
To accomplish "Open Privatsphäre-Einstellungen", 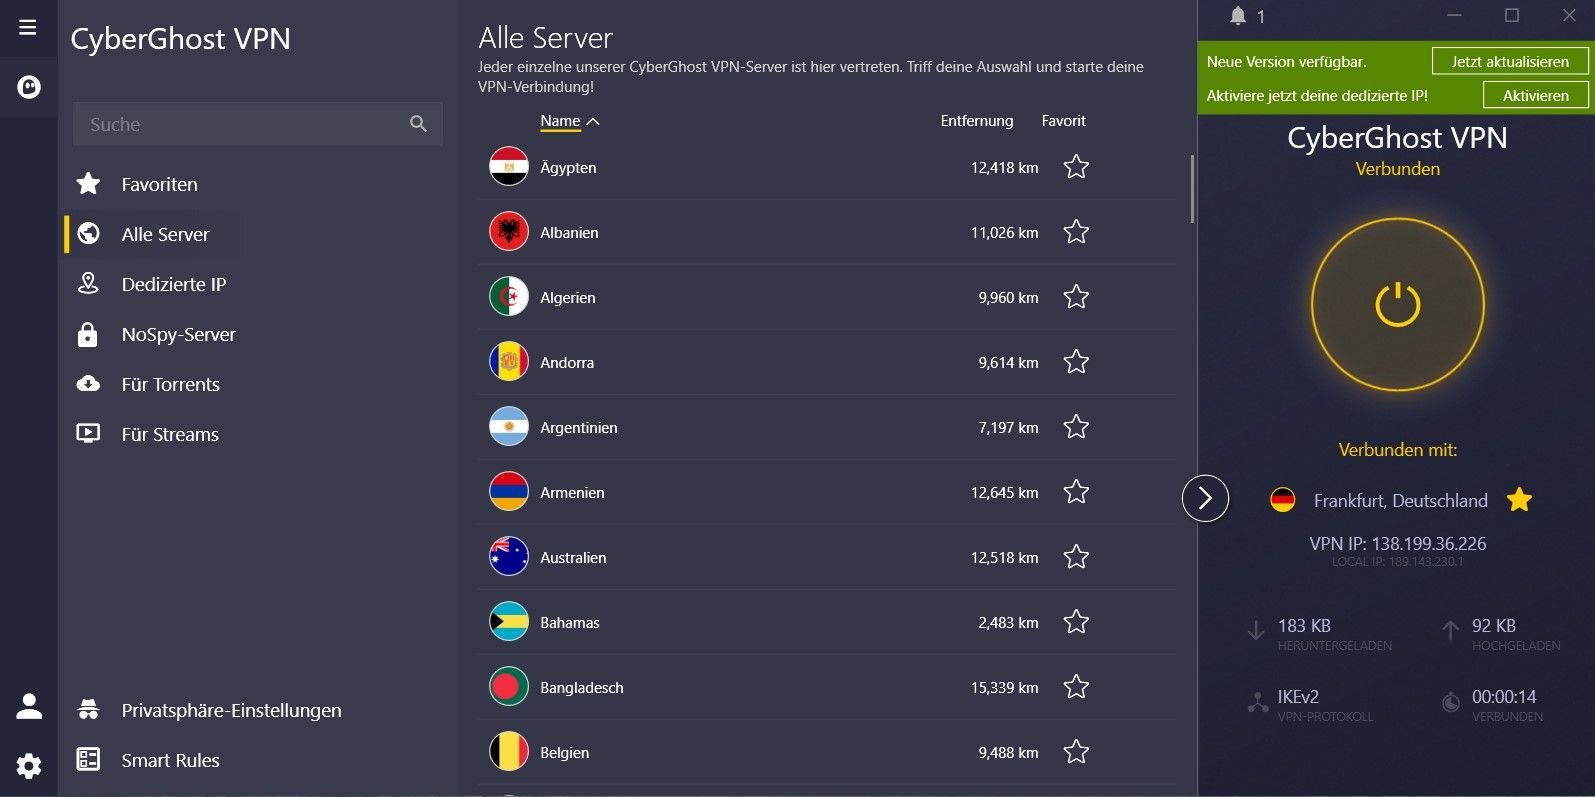I will [x=231, y=710].
